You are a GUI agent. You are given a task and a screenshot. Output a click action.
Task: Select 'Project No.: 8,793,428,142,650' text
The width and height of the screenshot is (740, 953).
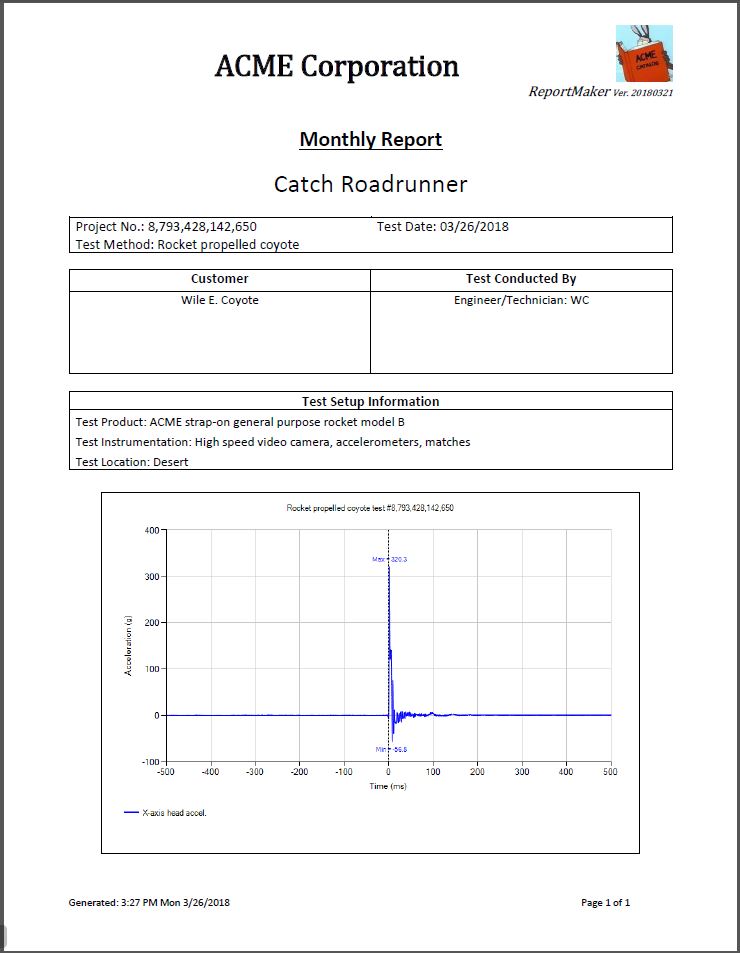point(166,227)
